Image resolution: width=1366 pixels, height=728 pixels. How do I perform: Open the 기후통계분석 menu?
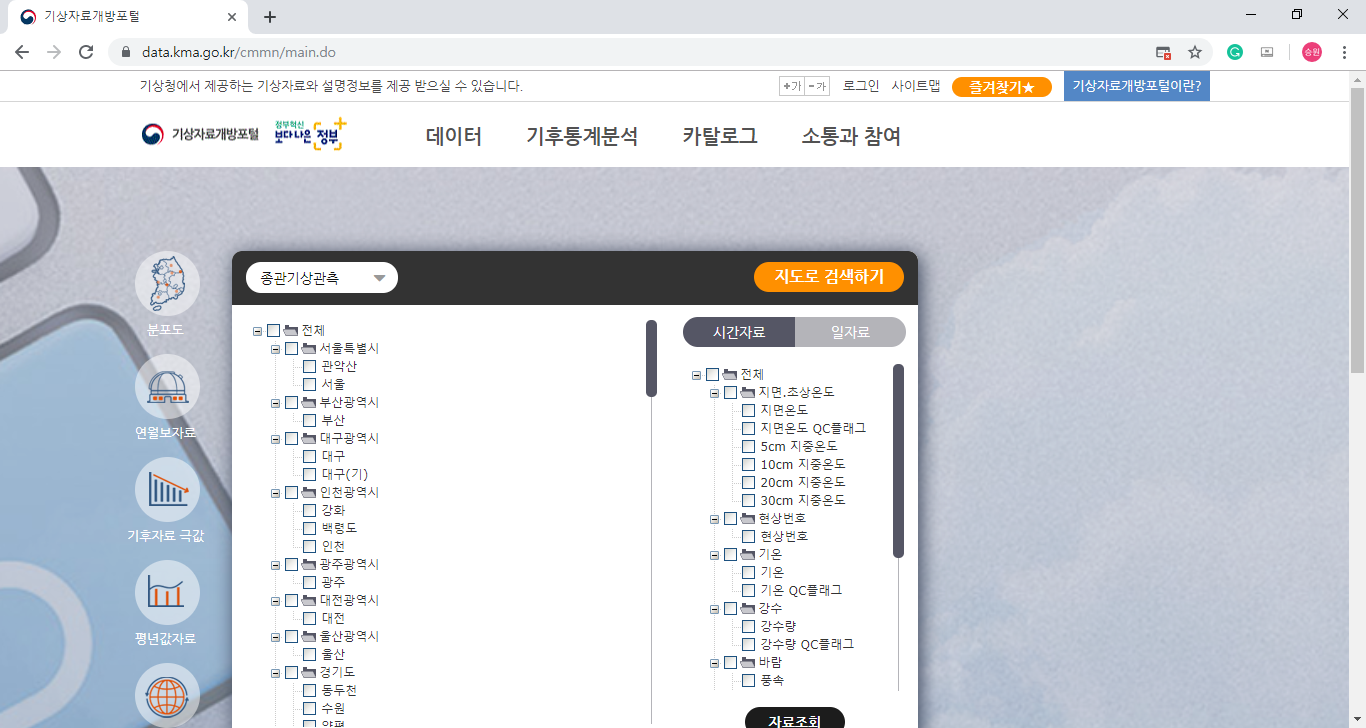(582, 136)
